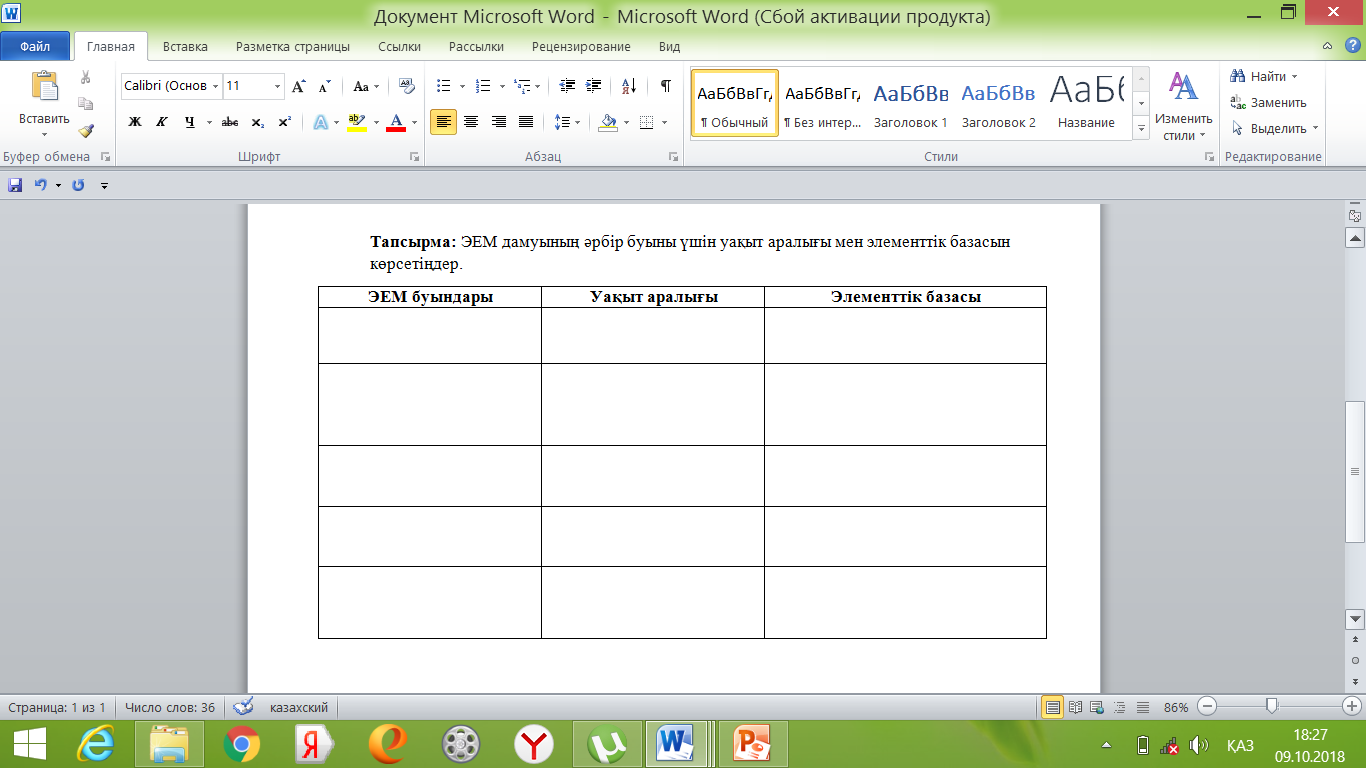Switch to the Ссылки tab
This screenshot has height=768, width=1366.
pyautogui.click(x=399, y=46)
